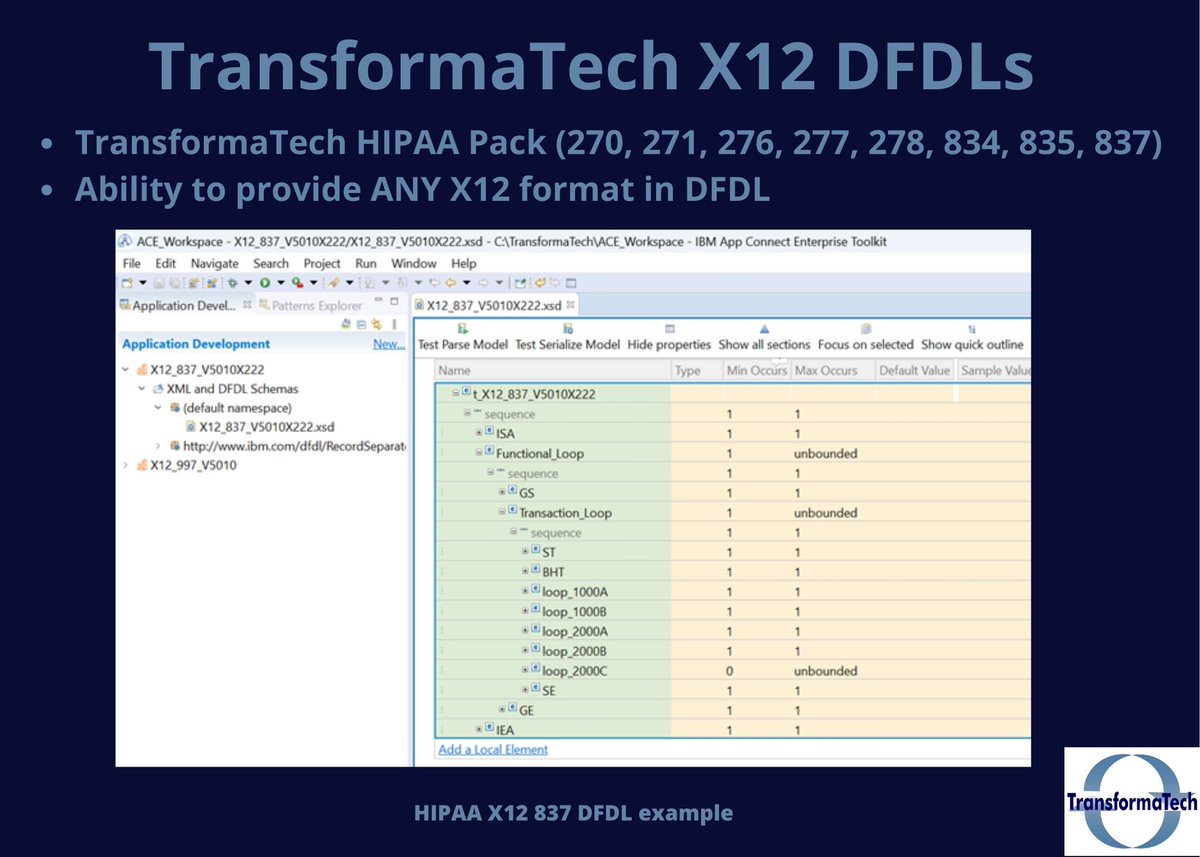Image resolution: width=1200 pixels, height=857 pixels.
Task: Collapse the X12_837_V5010X222 project node
Action: point(126,369)
